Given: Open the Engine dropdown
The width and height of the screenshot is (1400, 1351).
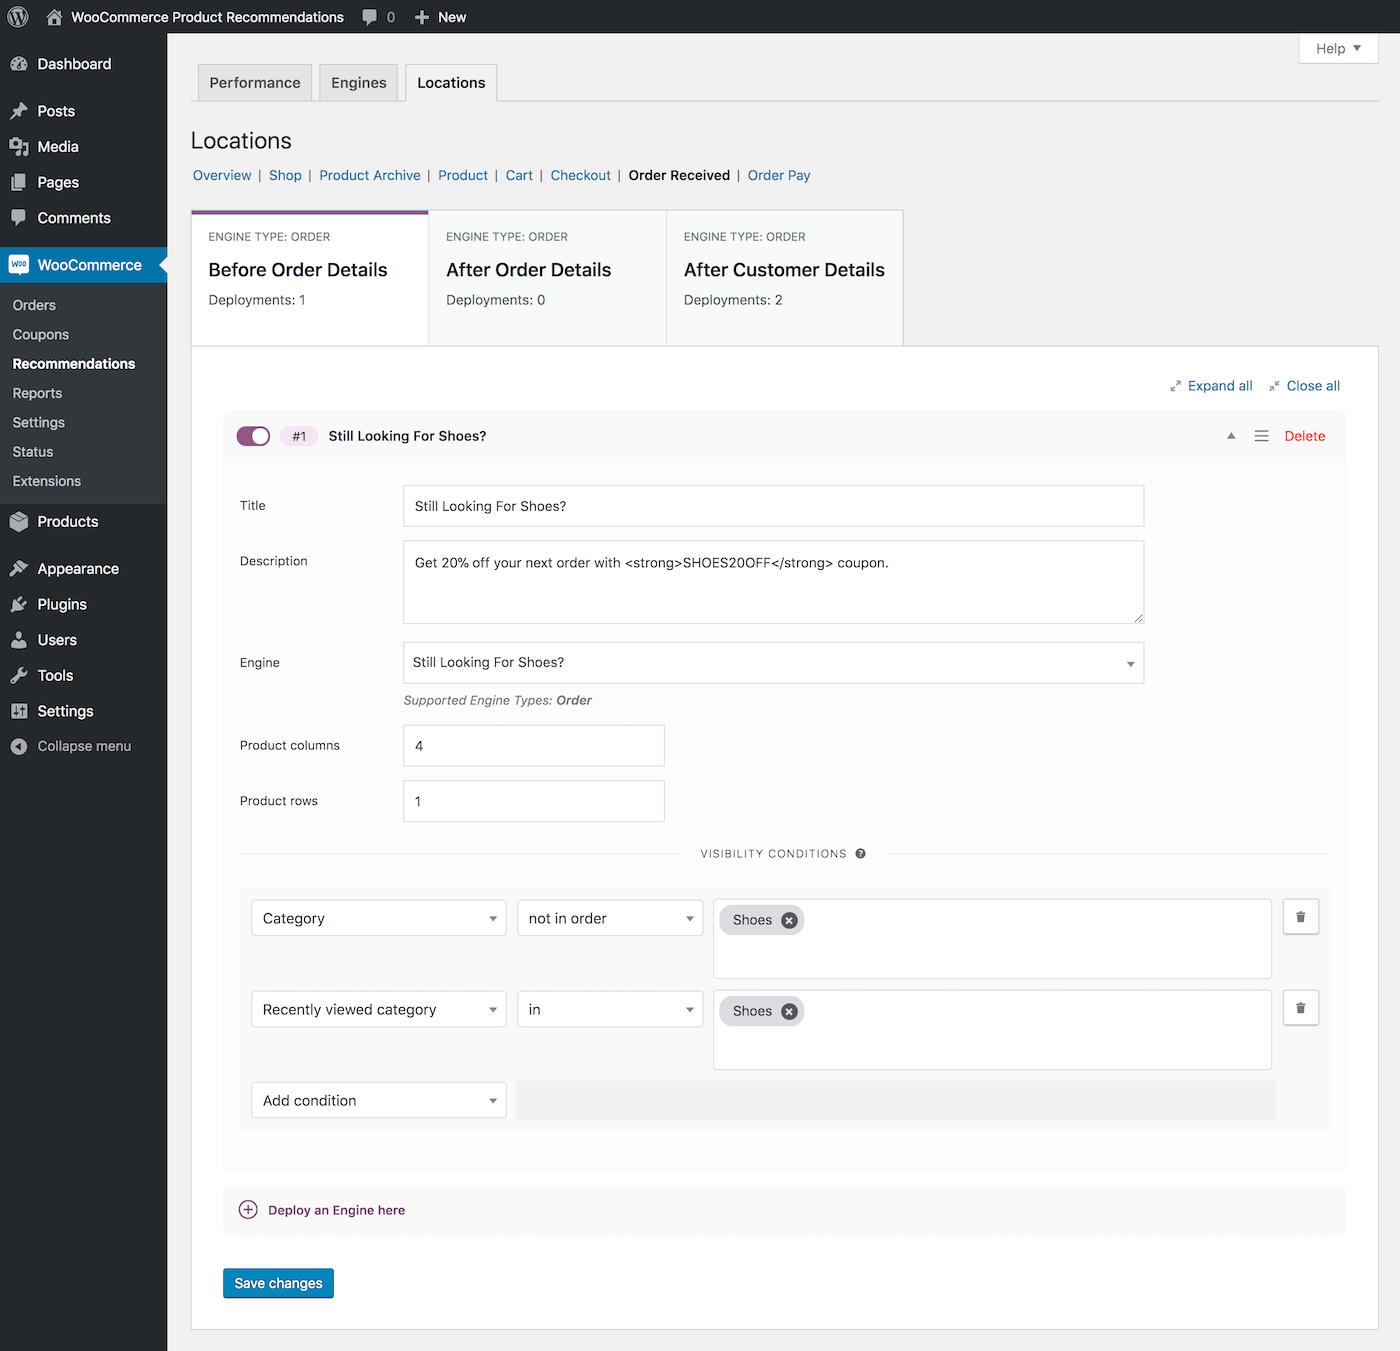Looking at the screenshot, I should pos(773,663).
